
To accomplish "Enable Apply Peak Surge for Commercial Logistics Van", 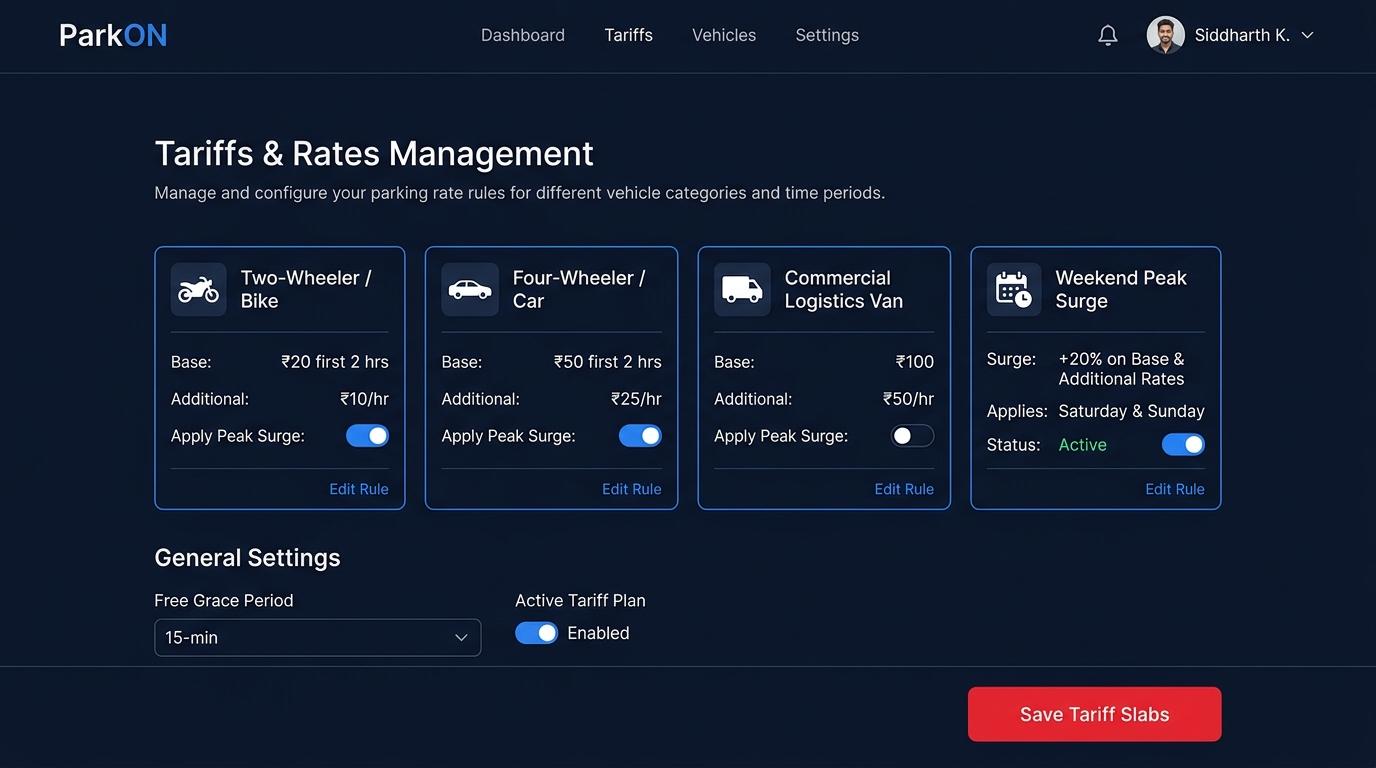I will (x=912, y=436).
